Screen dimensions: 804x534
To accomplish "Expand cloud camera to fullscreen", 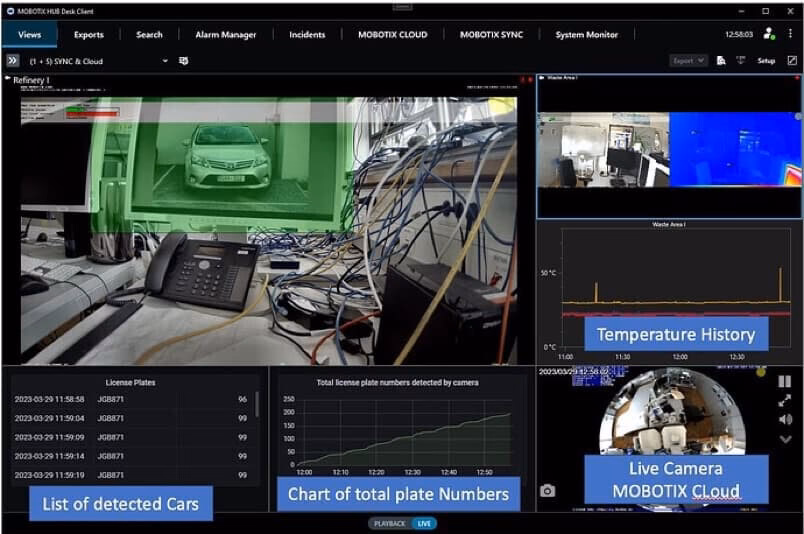I will tap(785, 400).
